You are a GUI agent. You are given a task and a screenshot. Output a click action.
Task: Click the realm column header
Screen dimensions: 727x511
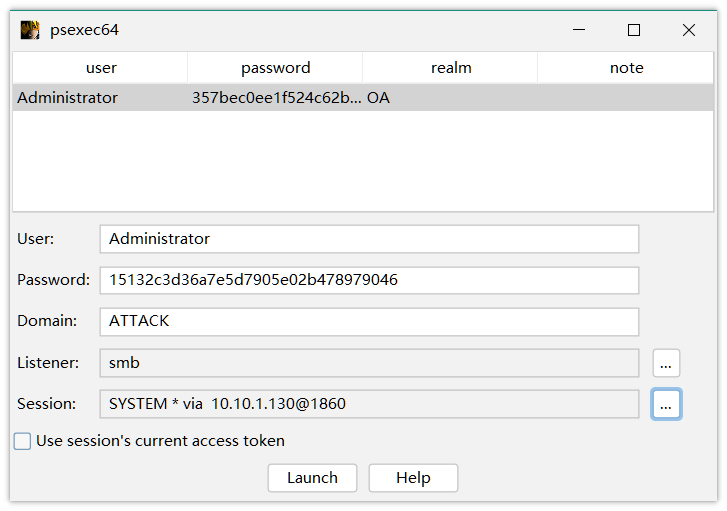(451, 68)
